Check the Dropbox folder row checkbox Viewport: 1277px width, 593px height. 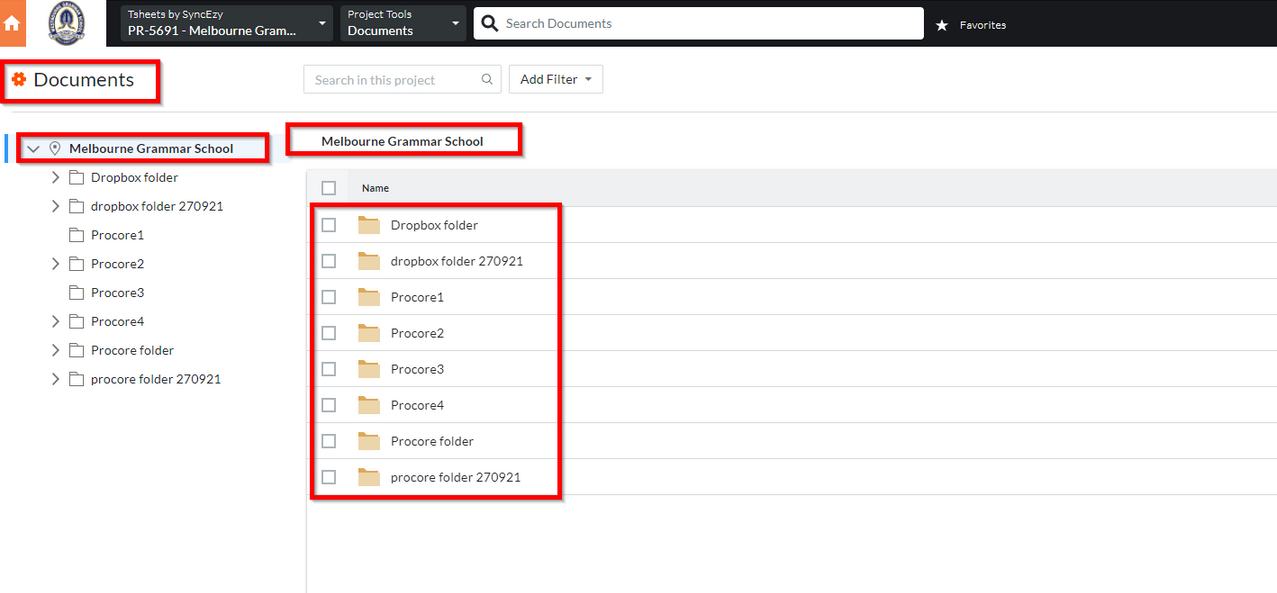[x=329, y=225]
